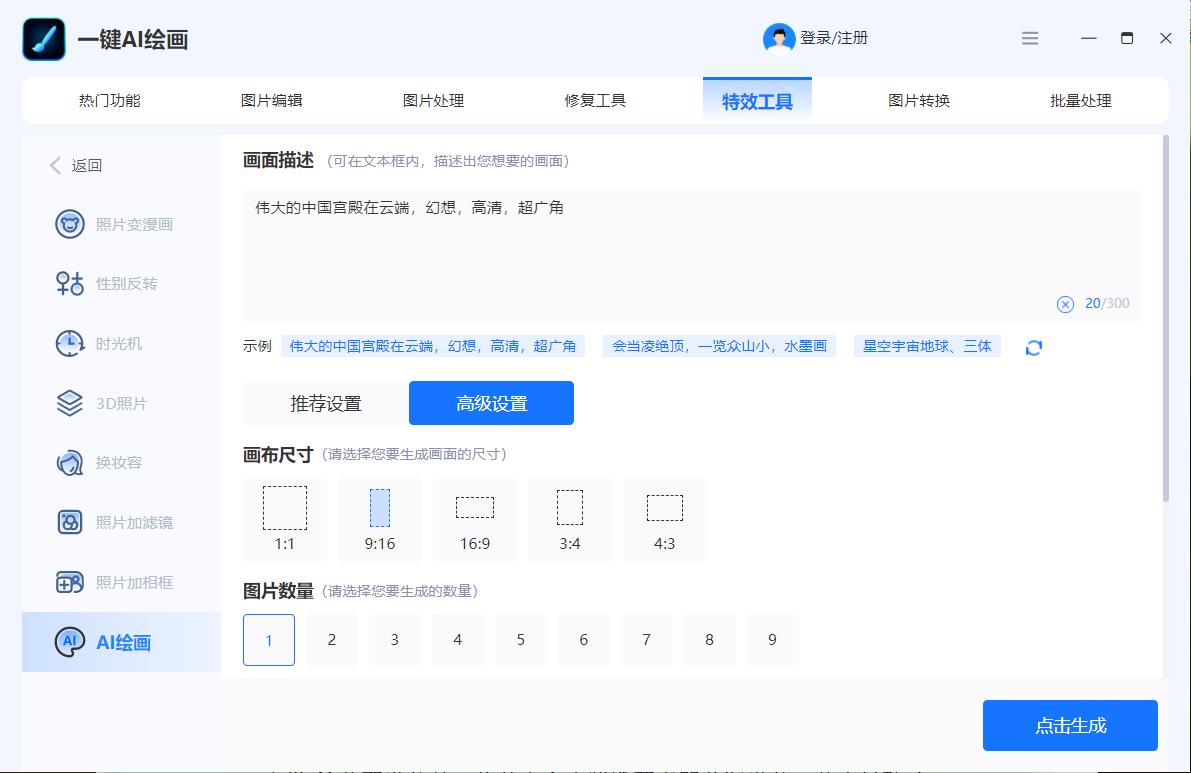The height and width of the screenshot is (773, 1191).
Task: Click the 时光机 clock icon
Action: (x=70, y=343)
